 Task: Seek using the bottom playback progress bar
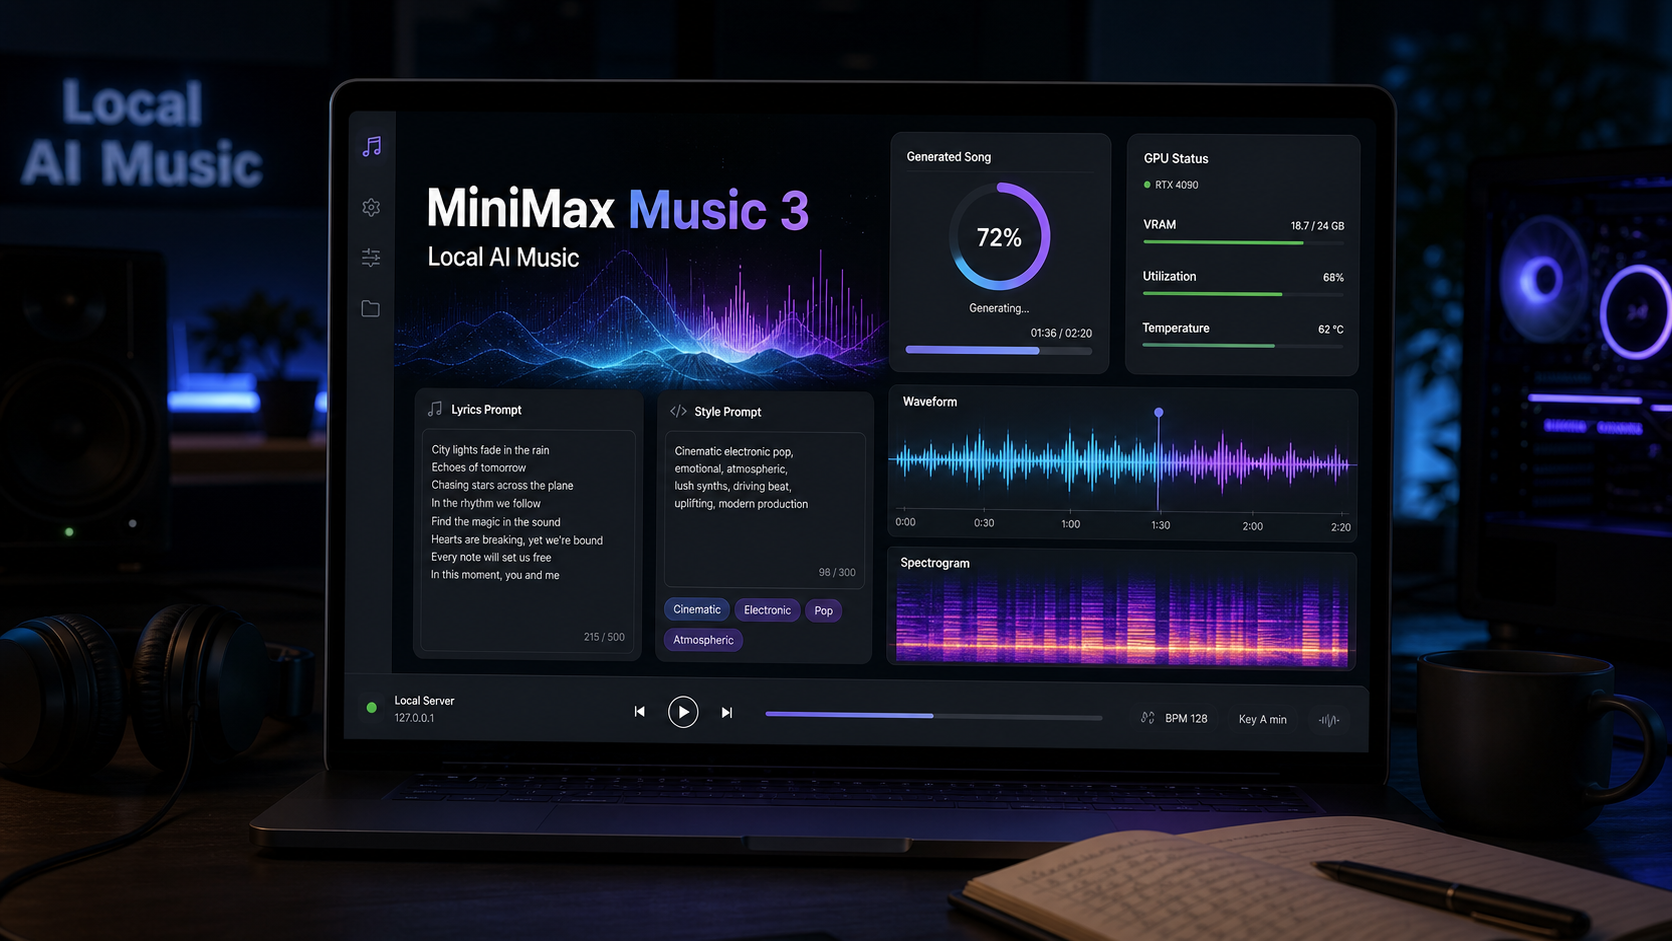coord(934,715)
